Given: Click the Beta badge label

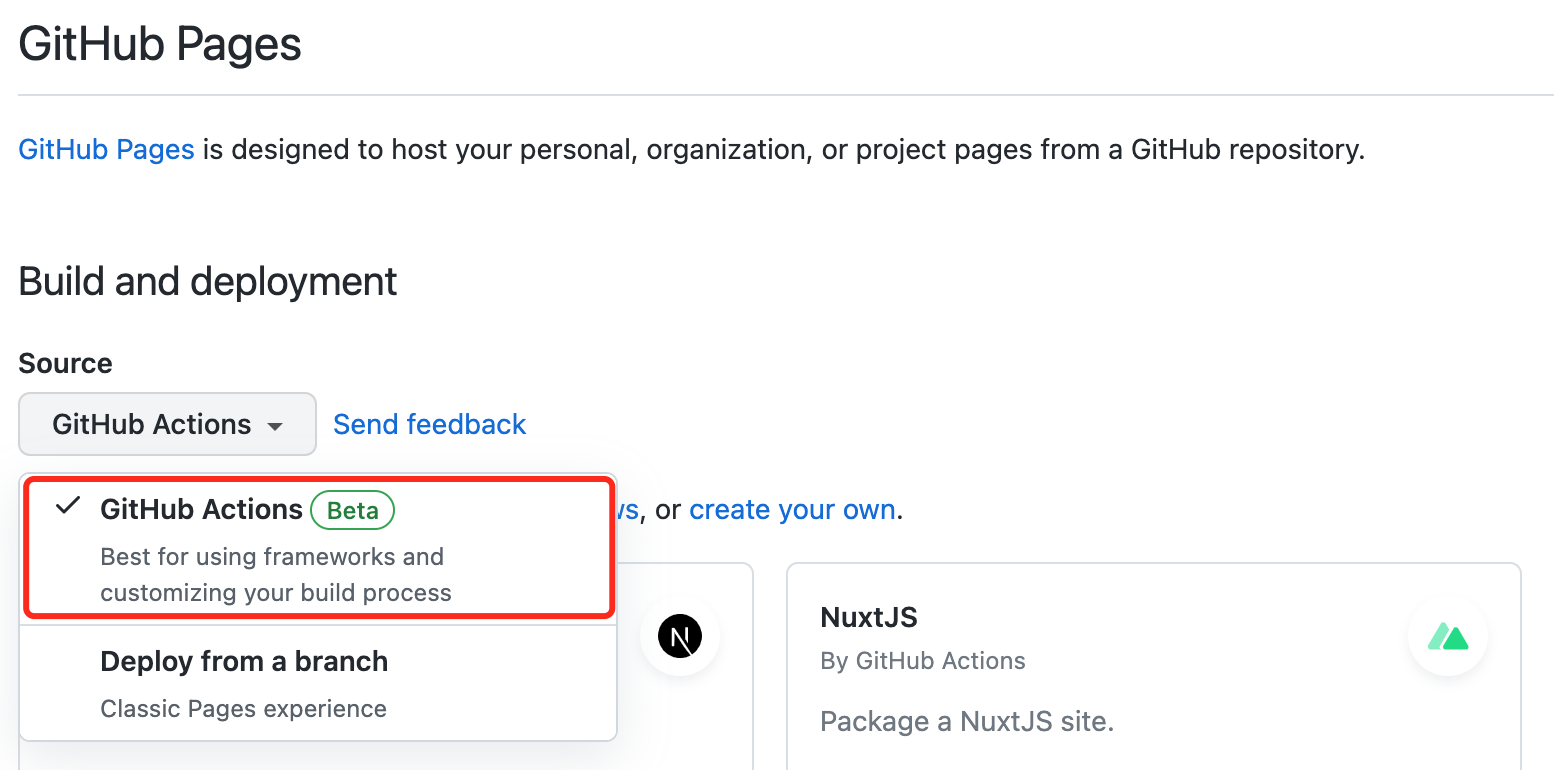Looking at the screenshot, I should pos(353,510).
